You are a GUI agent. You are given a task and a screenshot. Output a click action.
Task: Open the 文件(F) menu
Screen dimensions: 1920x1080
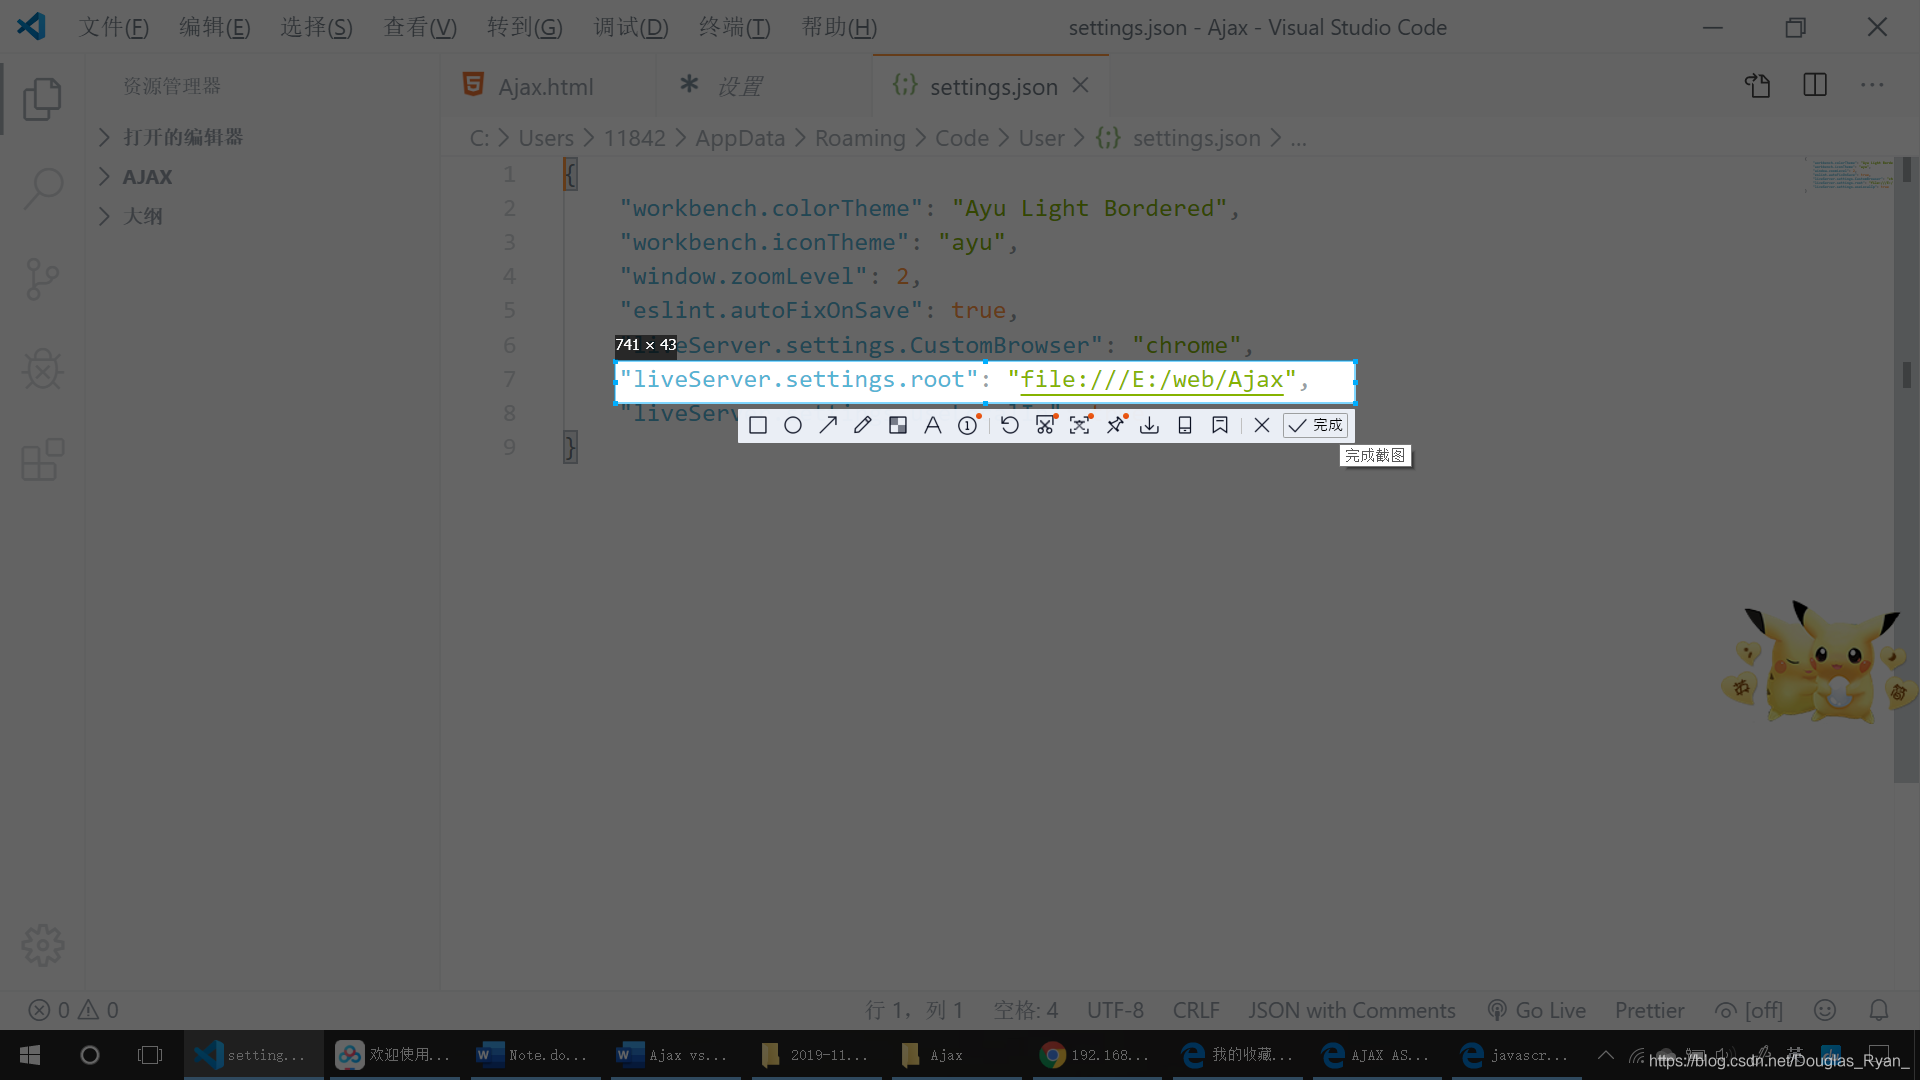(114, 27)
